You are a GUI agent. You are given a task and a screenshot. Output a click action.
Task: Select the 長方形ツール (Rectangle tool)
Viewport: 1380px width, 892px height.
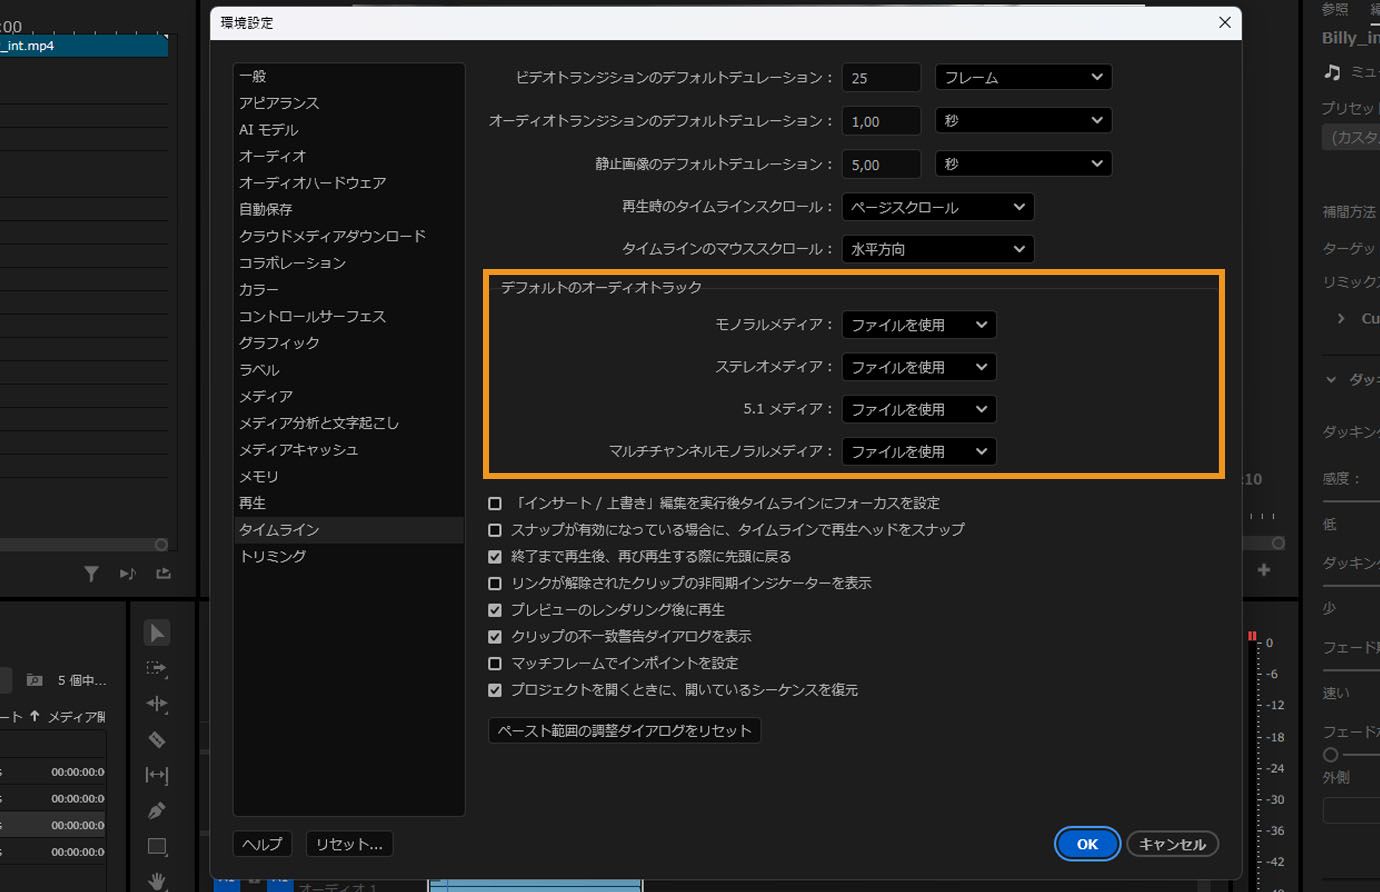point(157,847)
